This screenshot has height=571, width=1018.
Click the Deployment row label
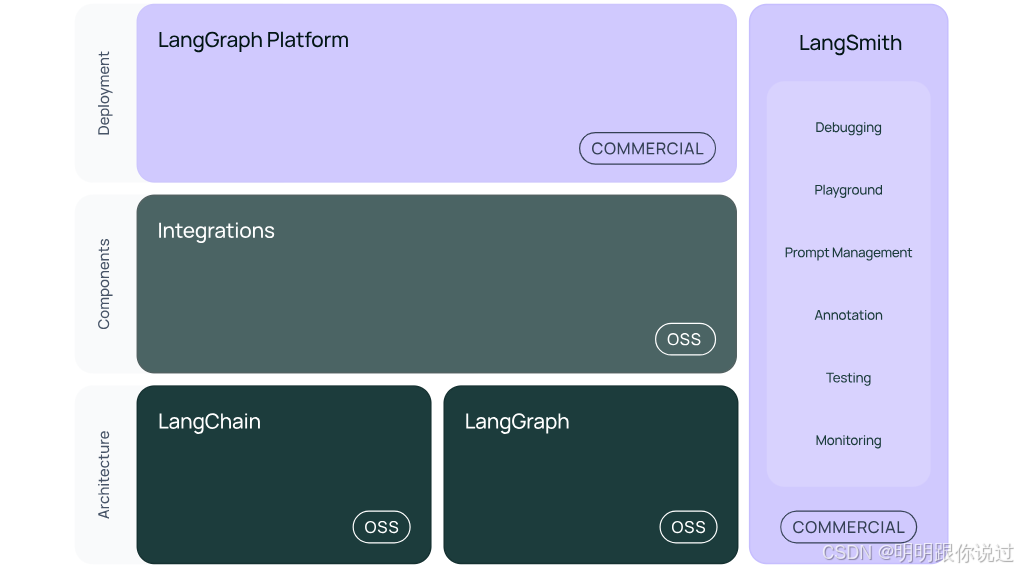pyautogui.click(x=105, y=93)
